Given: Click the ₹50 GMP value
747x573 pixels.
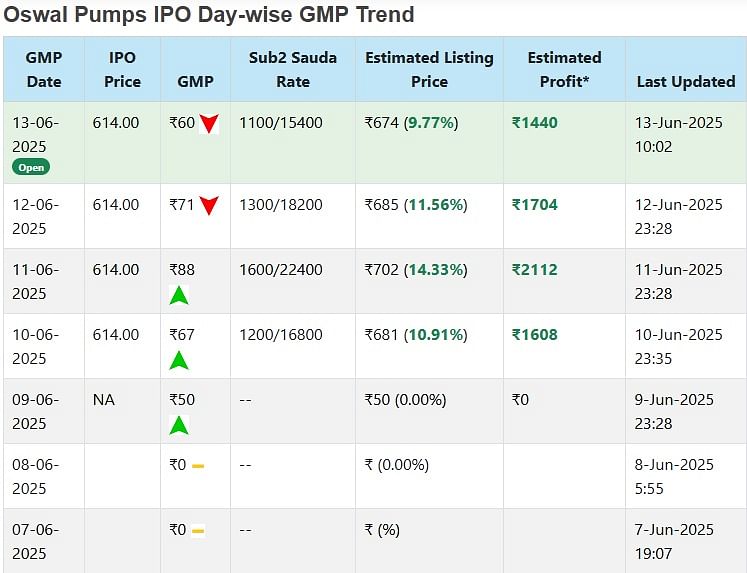Looking at the screenshot, I should click(182, 400).
